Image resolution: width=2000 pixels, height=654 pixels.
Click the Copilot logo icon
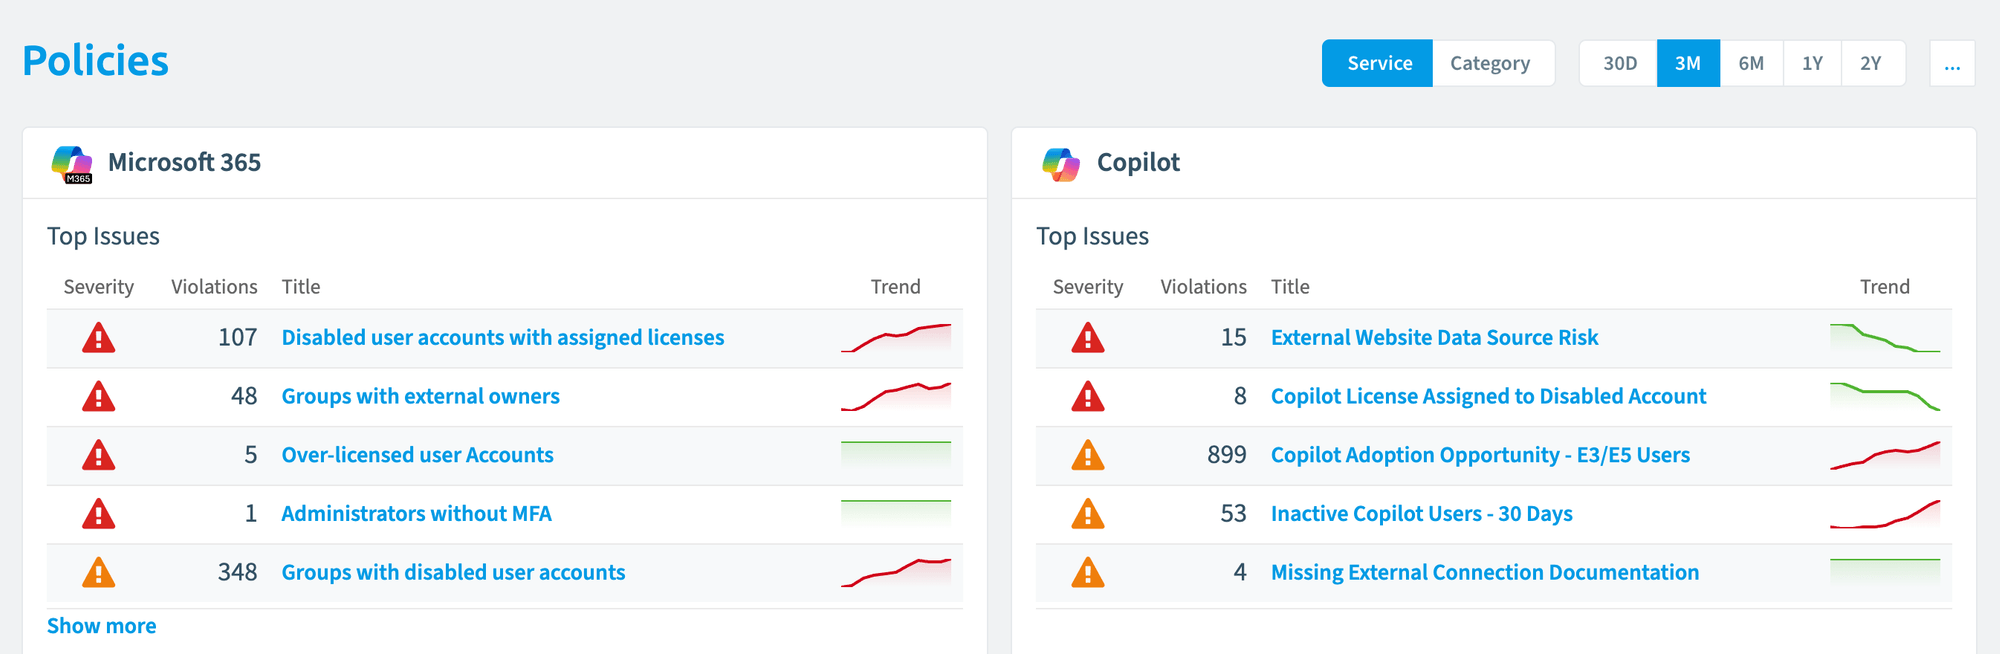coord(1061,164)
